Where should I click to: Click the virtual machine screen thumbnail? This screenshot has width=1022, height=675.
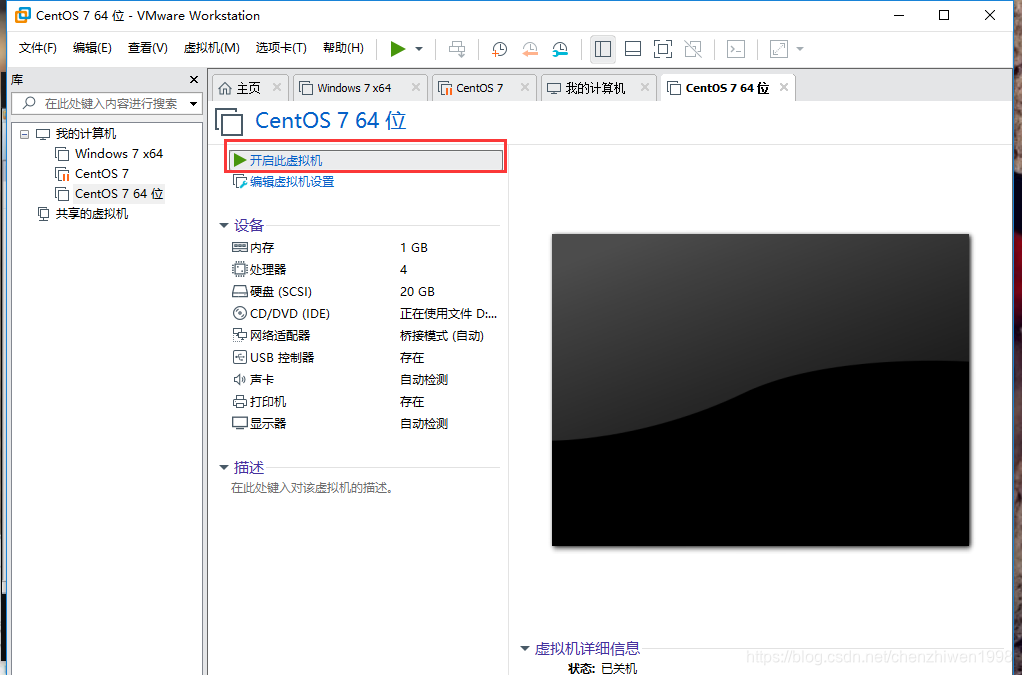tap(760, 390)
